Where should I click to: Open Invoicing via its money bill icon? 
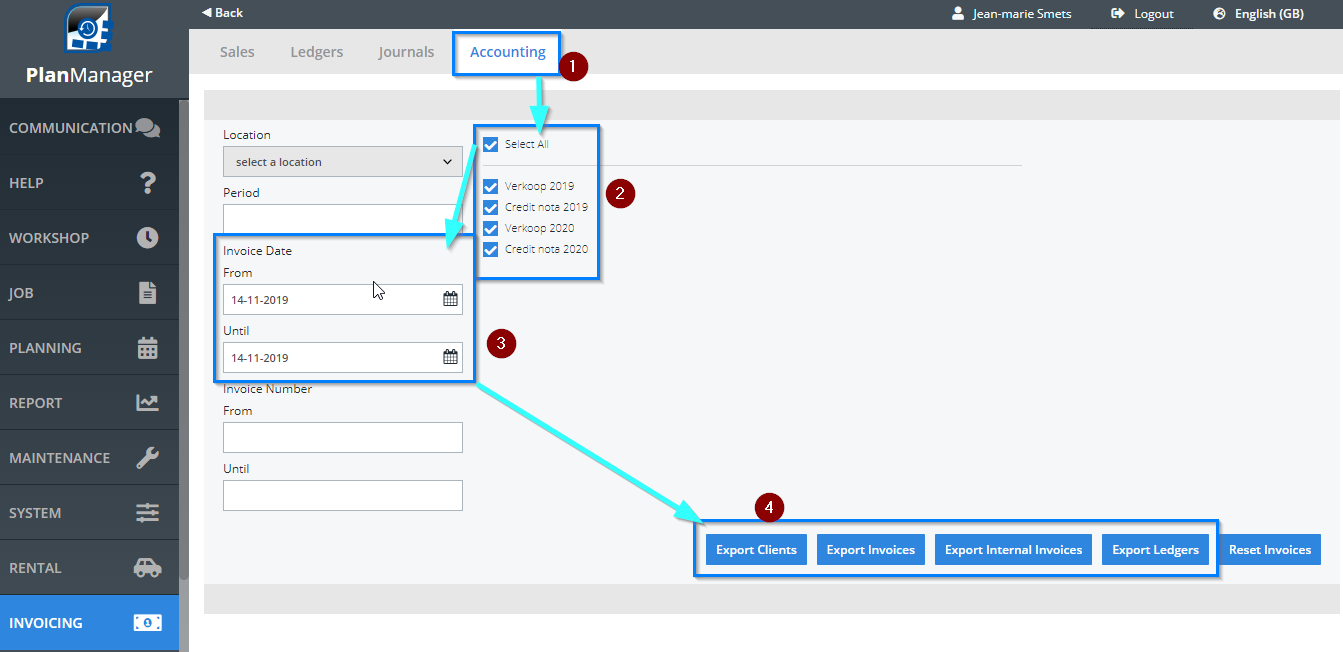click(x=147, y=623)
